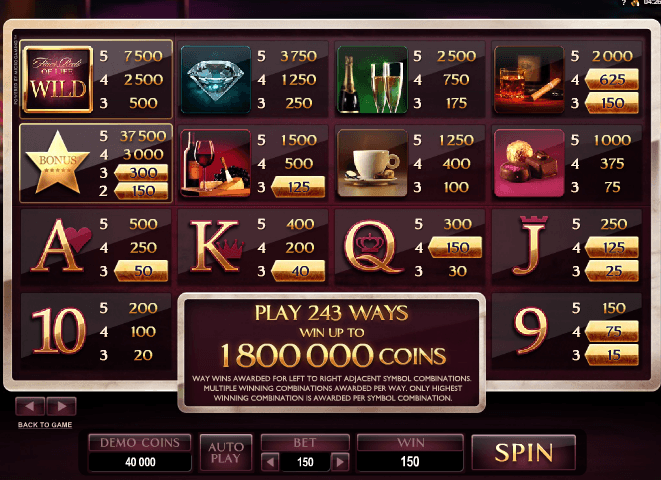Click the Ace with heart symbol
661x480 pixels.
click(61, 246)
